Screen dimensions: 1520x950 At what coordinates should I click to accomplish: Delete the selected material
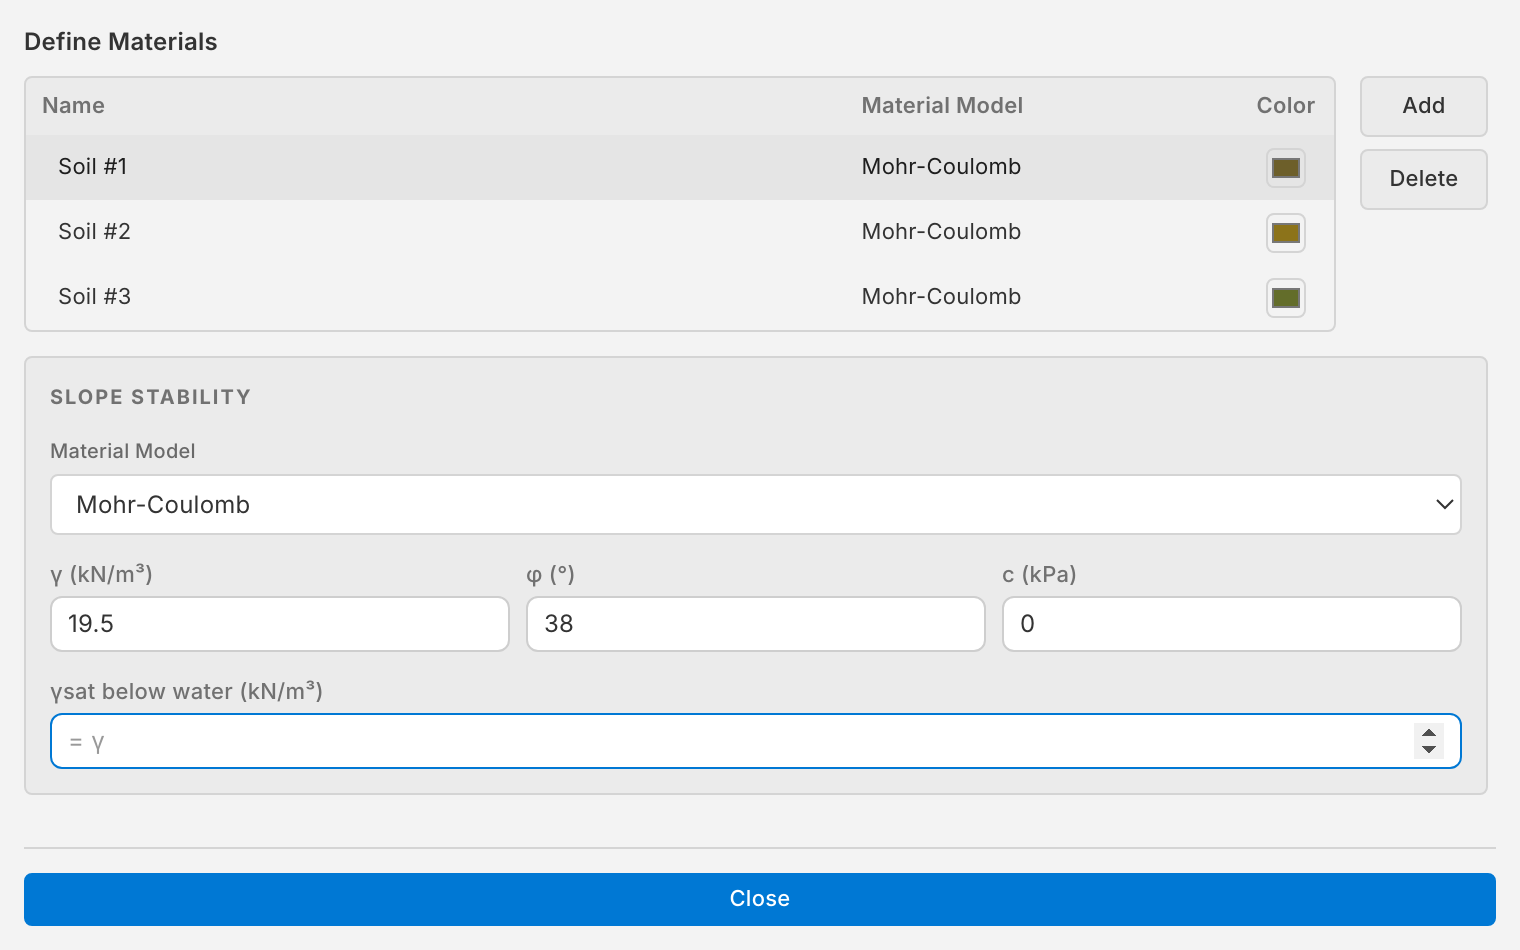point(1423,179)
